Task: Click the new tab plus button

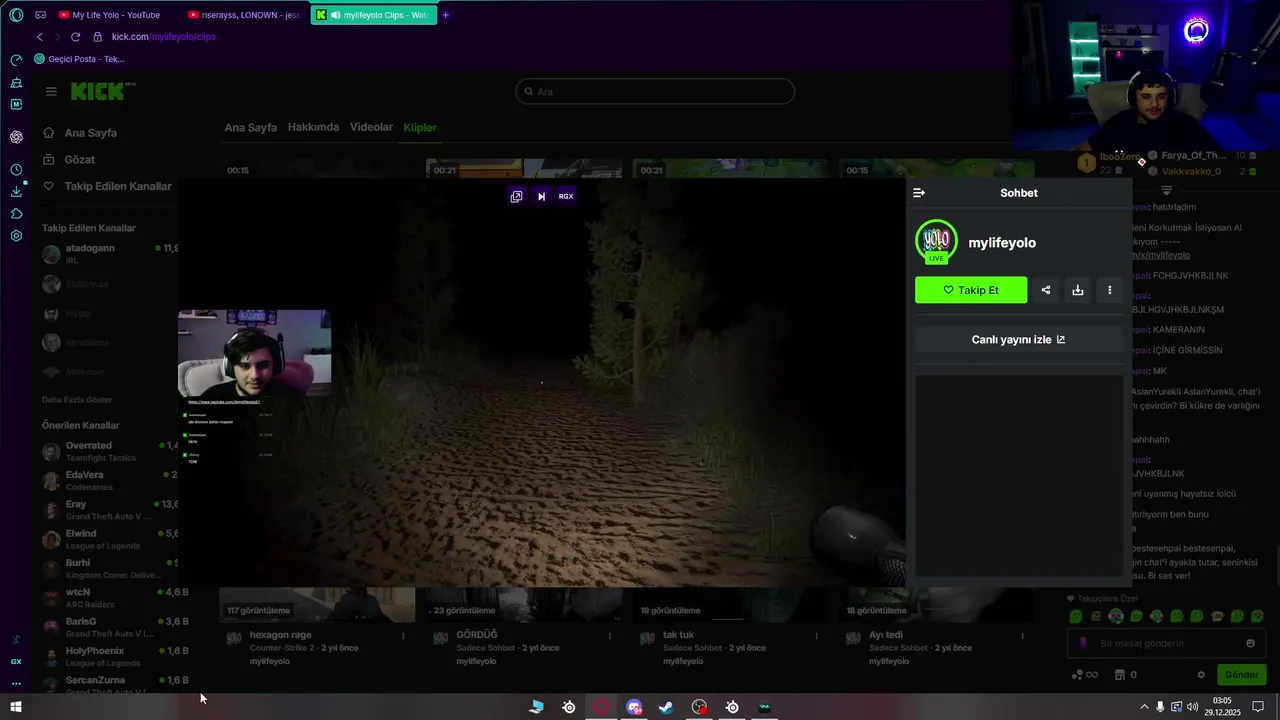Action: 445,15
